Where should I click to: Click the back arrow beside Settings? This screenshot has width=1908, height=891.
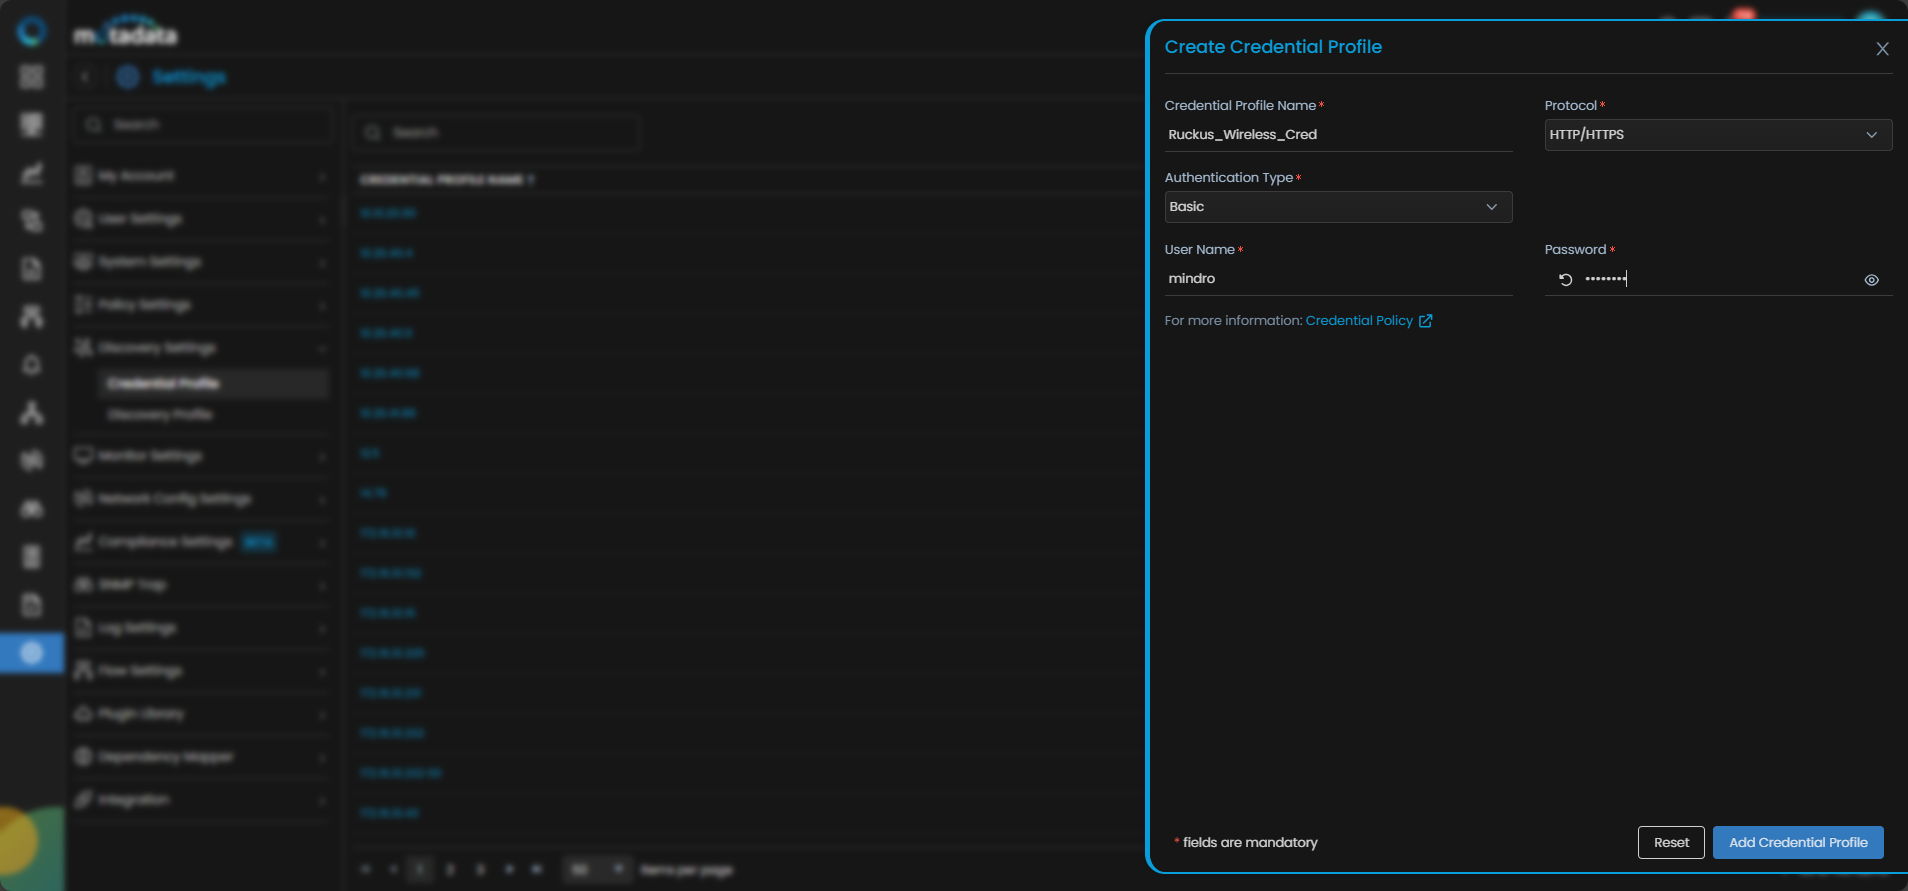tap(86, 77)
